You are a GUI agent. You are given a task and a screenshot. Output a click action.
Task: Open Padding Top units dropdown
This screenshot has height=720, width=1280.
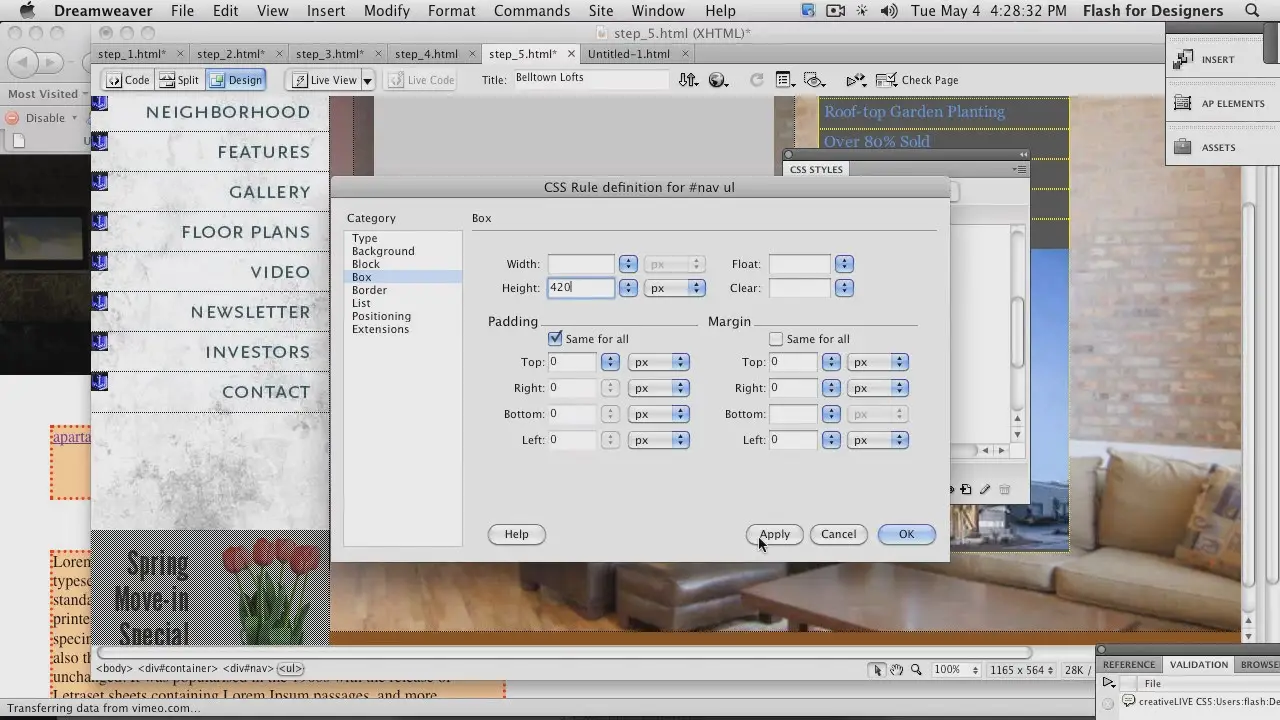pyautogui.click(x=659, y=362)
